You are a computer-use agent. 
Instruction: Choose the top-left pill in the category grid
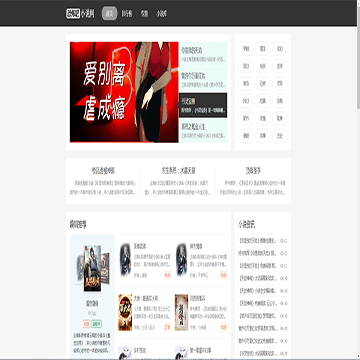click(246, 49)
